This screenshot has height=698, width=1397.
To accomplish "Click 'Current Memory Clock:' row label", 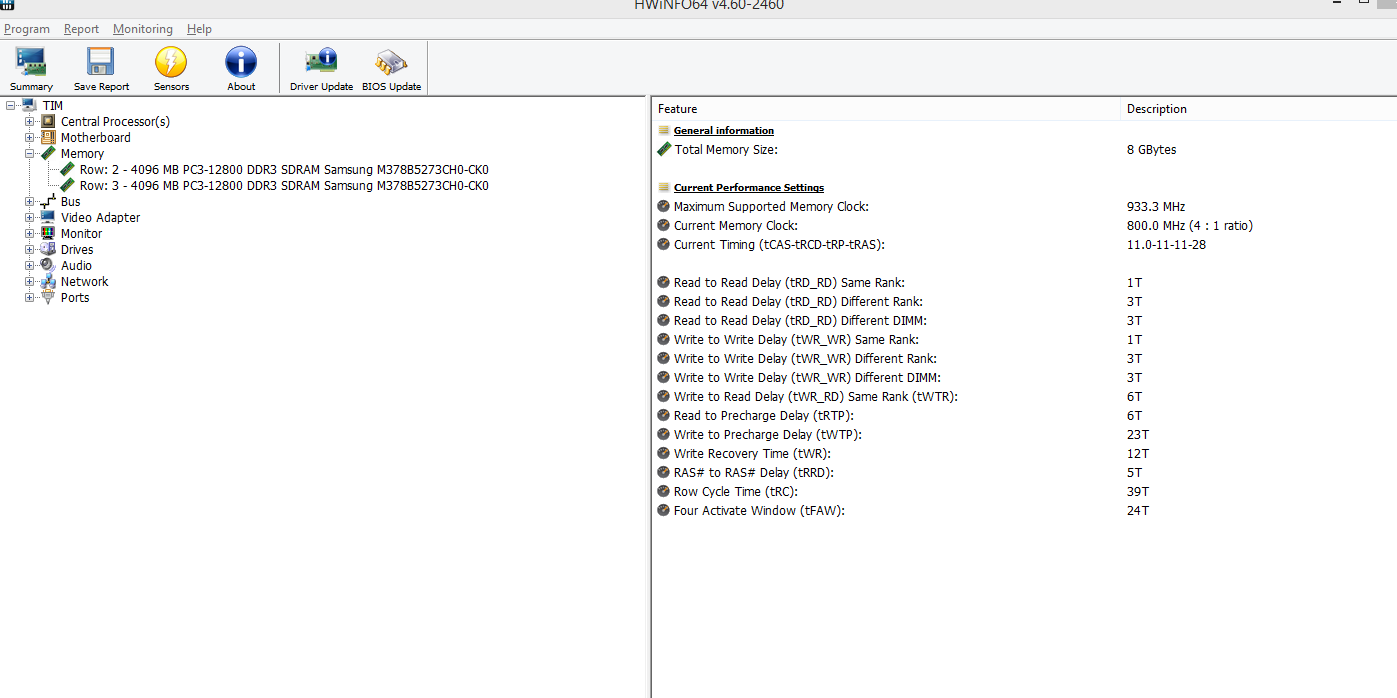I will 735,225.
